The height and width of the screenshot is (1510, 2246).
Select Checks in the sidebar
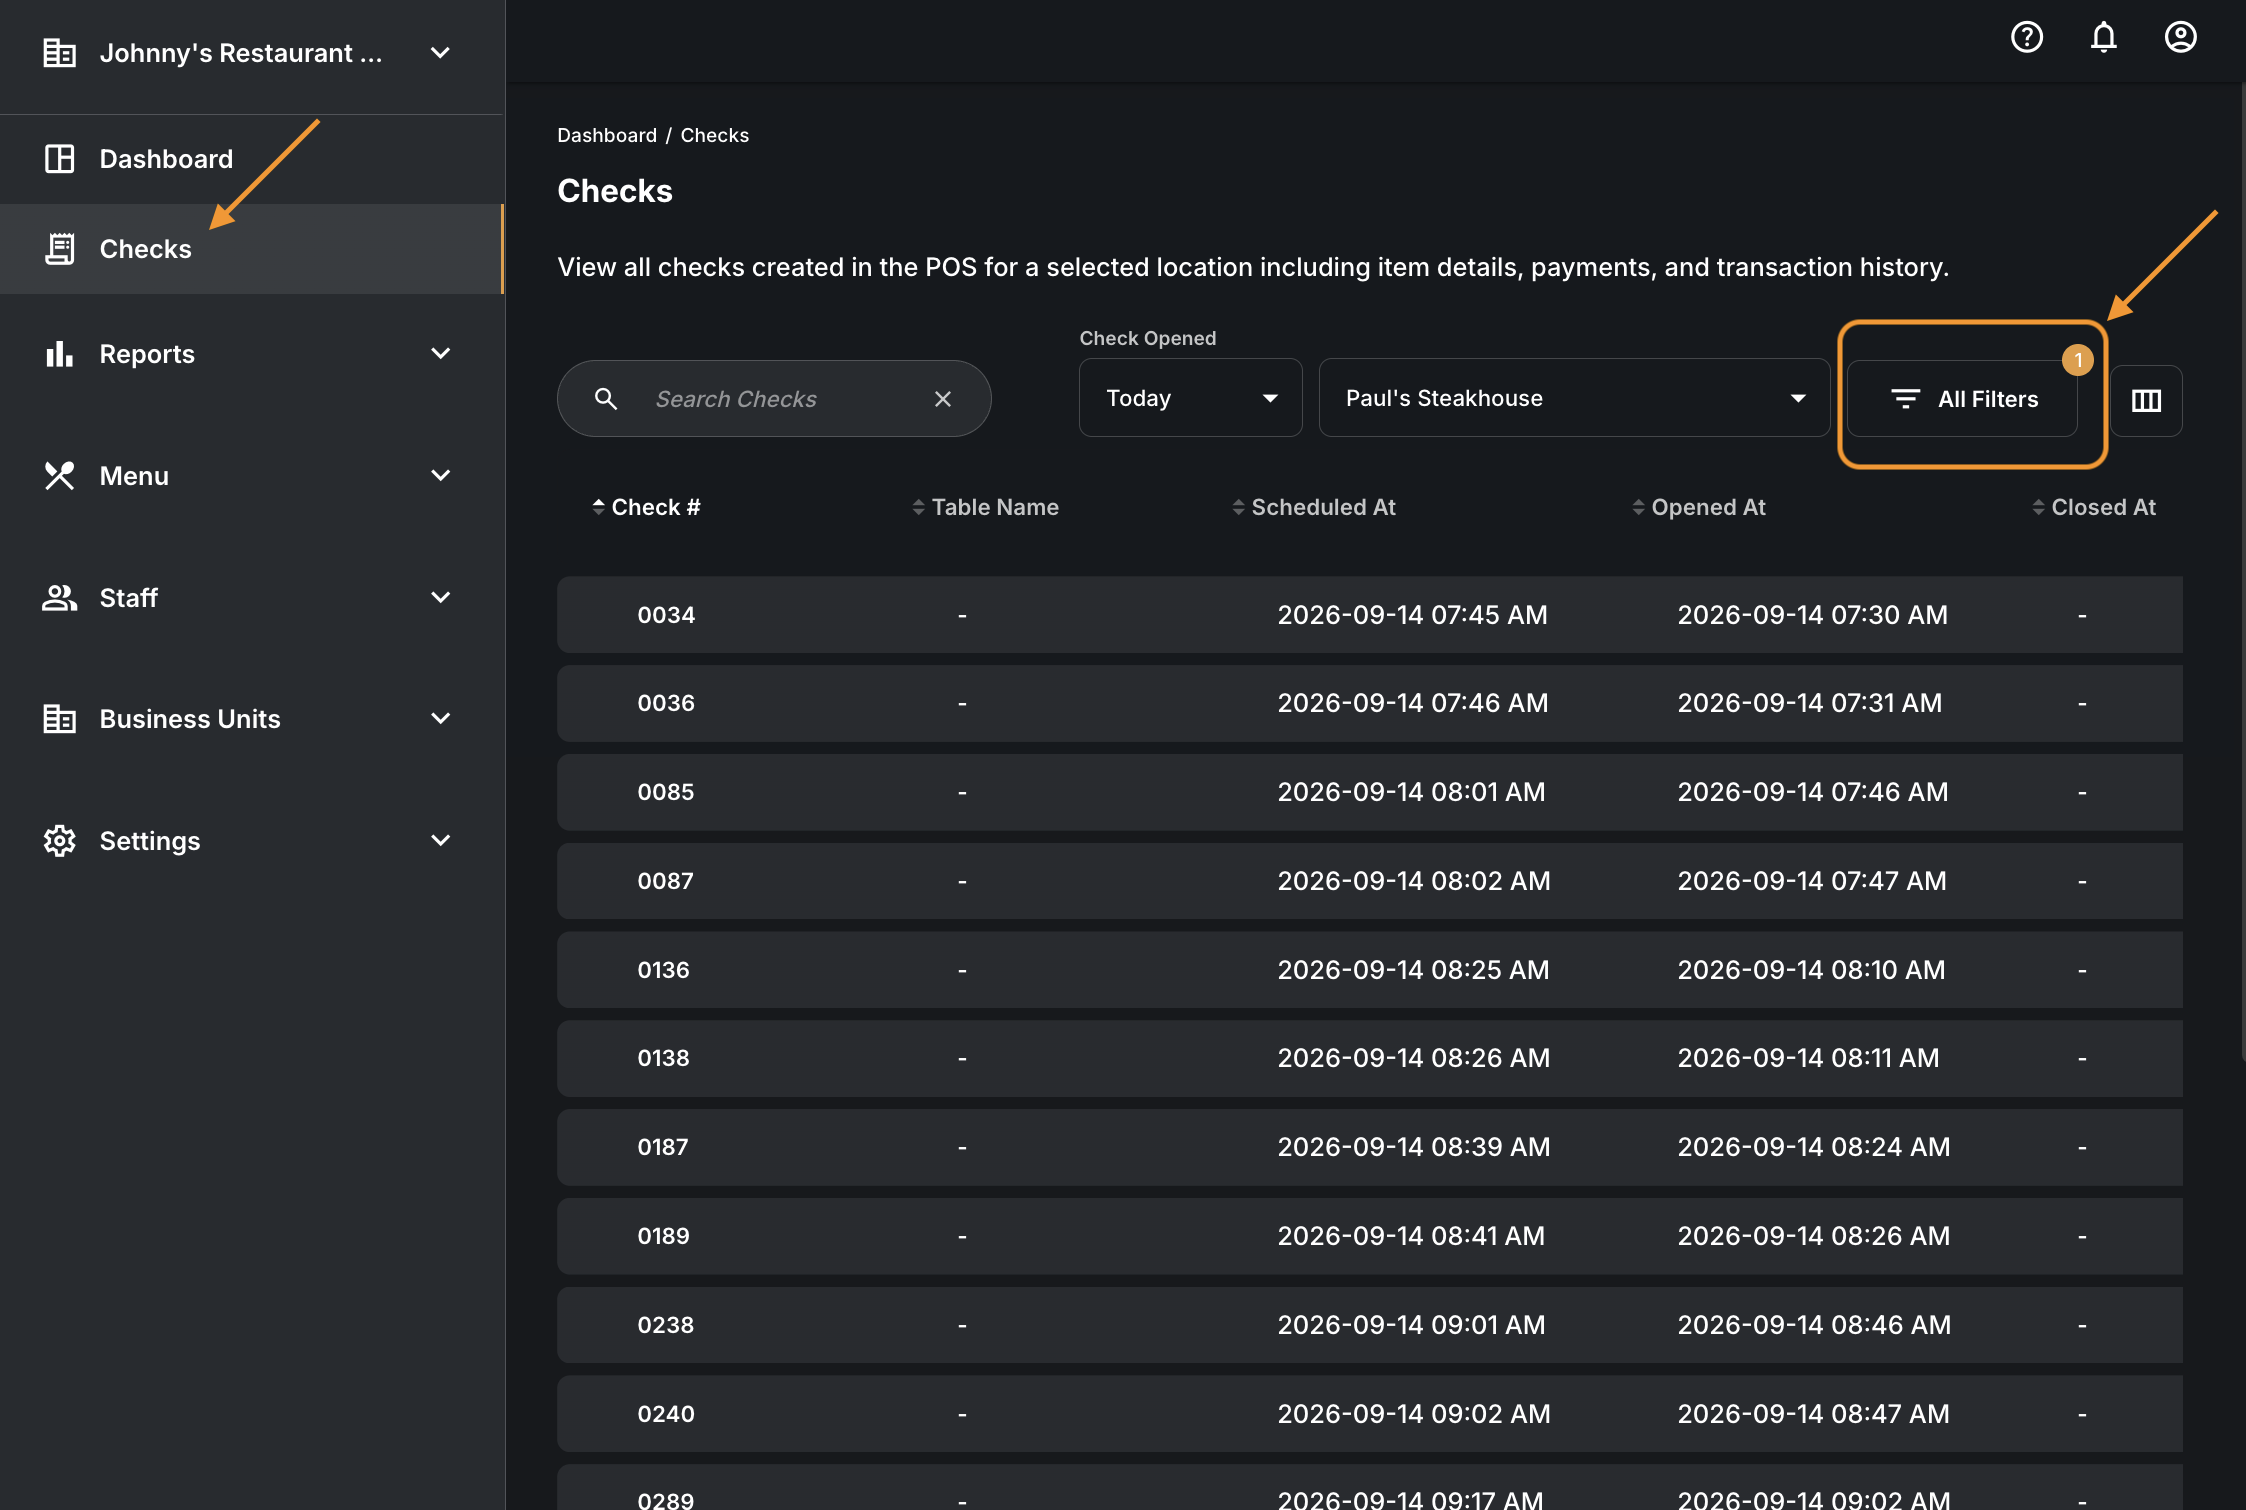[251, 249]
